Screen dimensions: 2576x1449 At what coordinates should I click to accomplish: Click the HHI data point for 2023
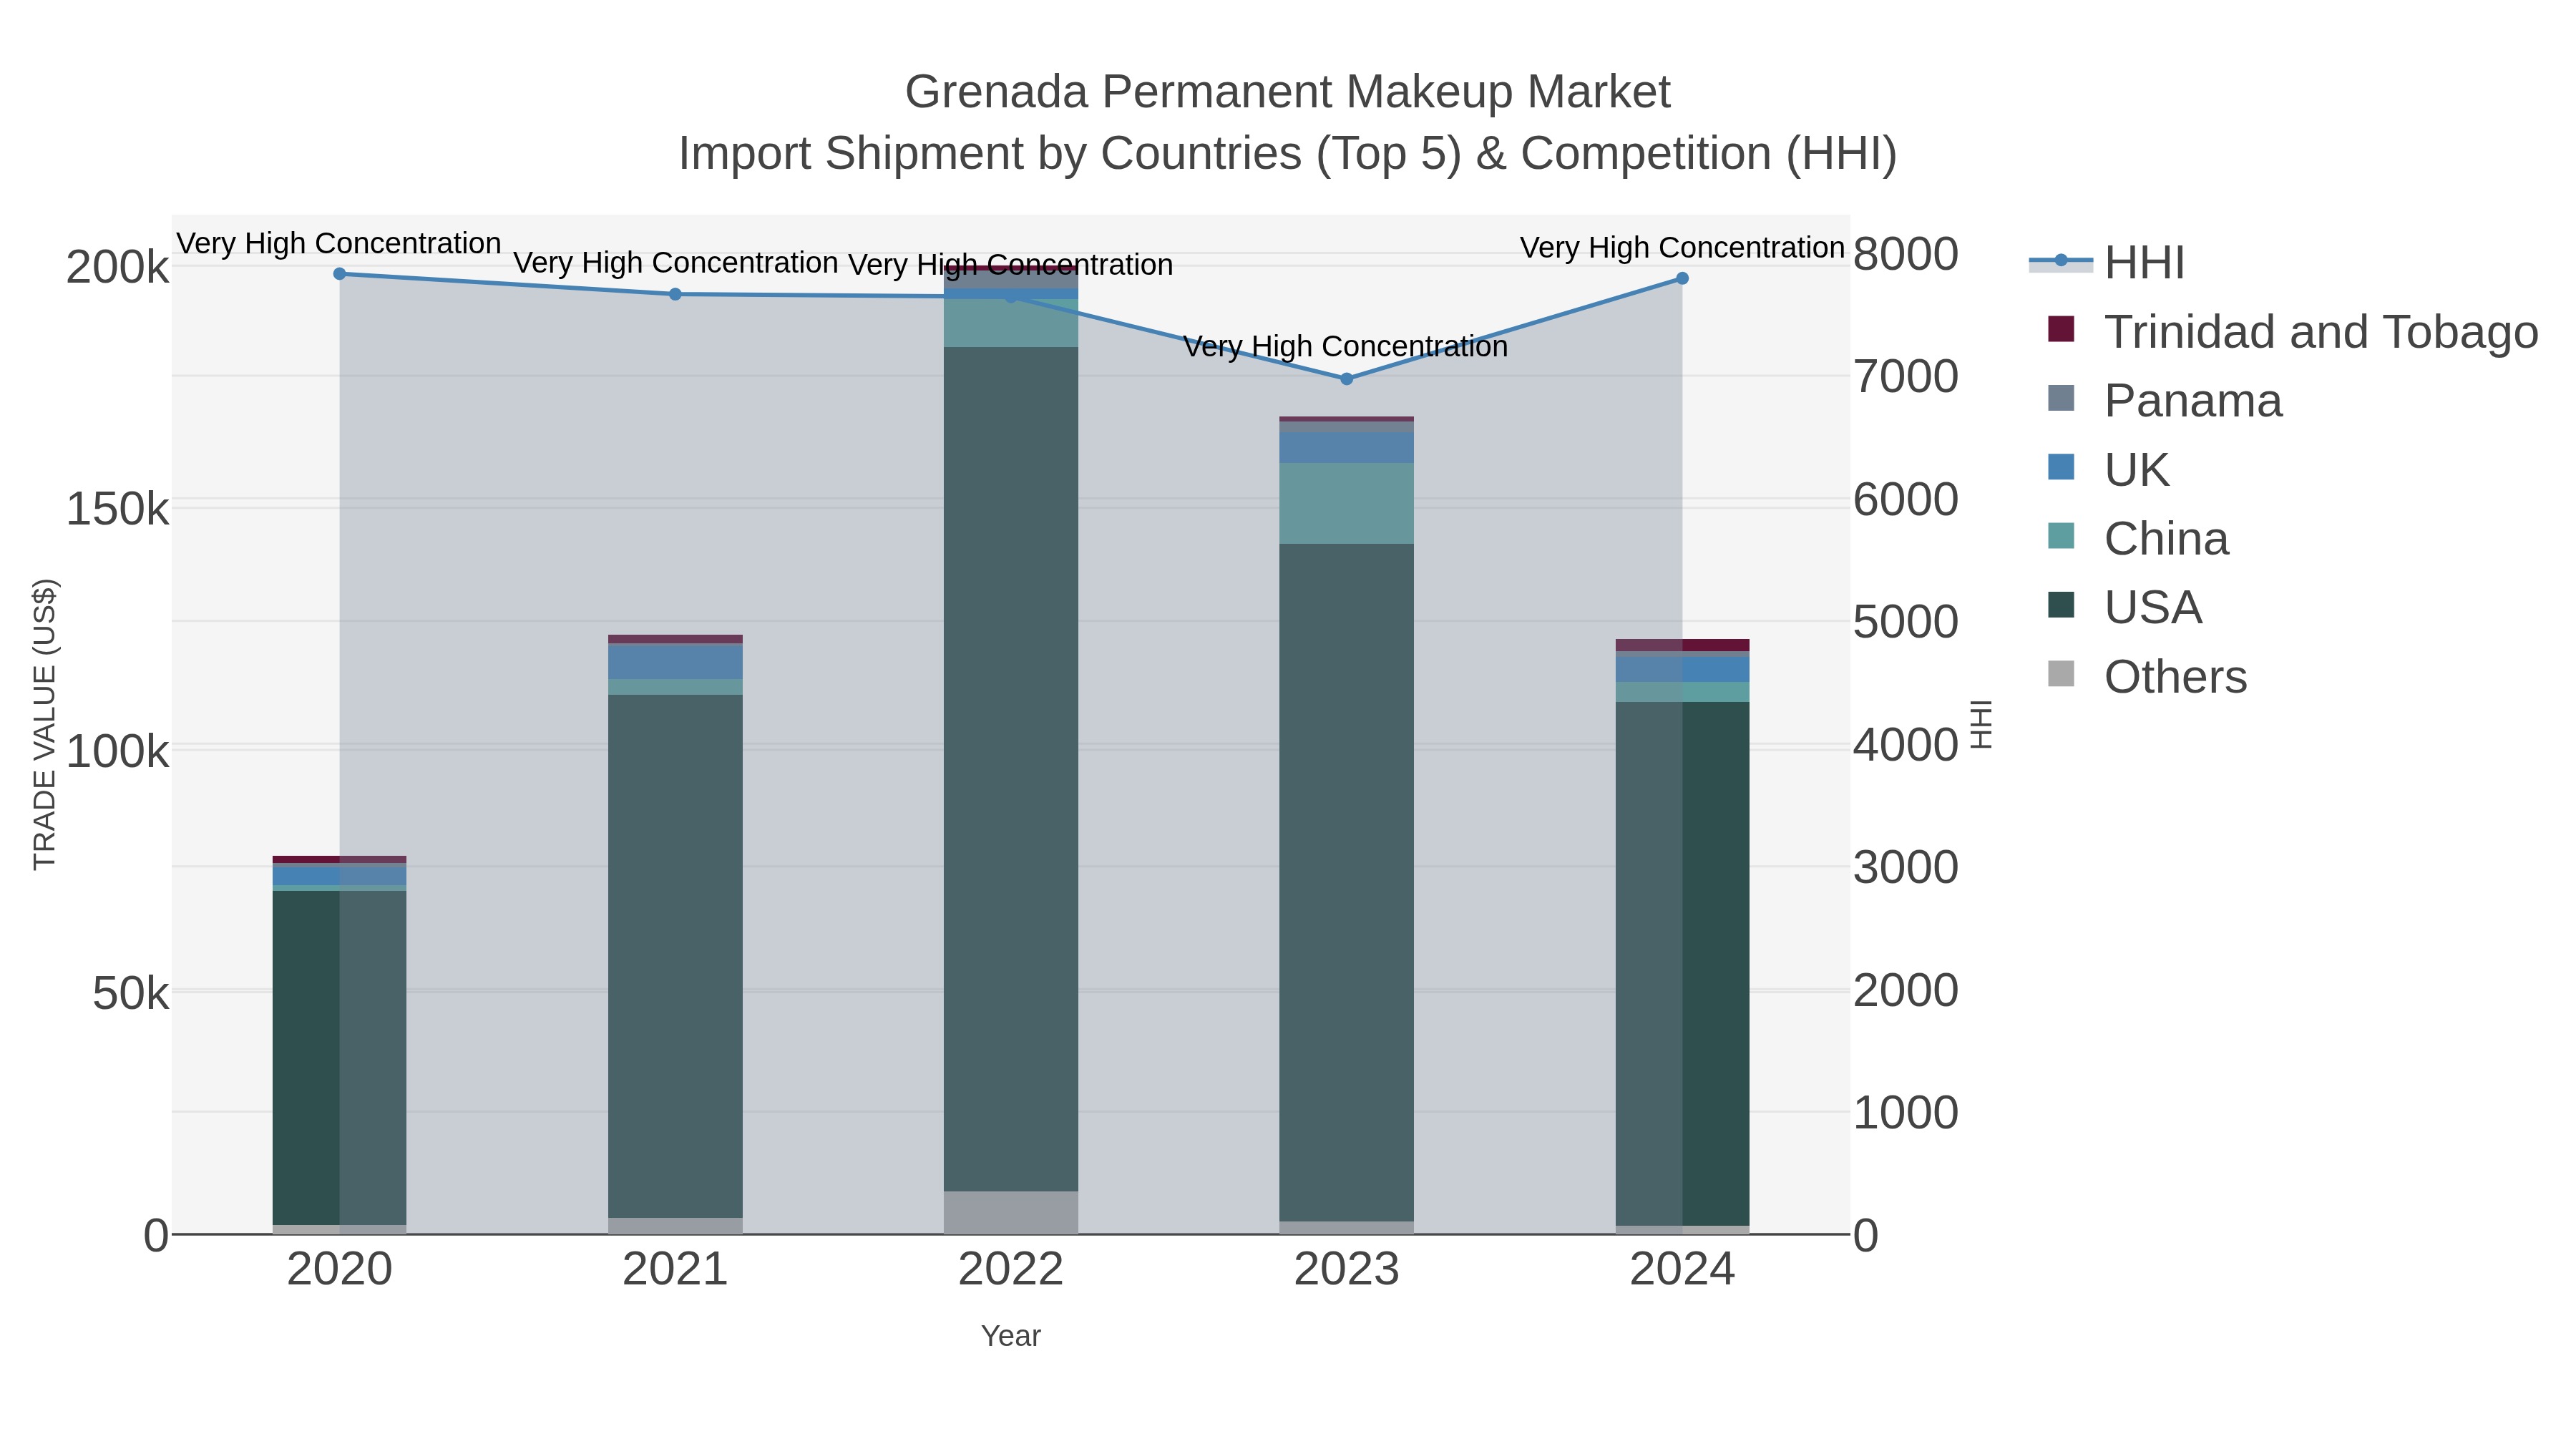[1346, 379]
